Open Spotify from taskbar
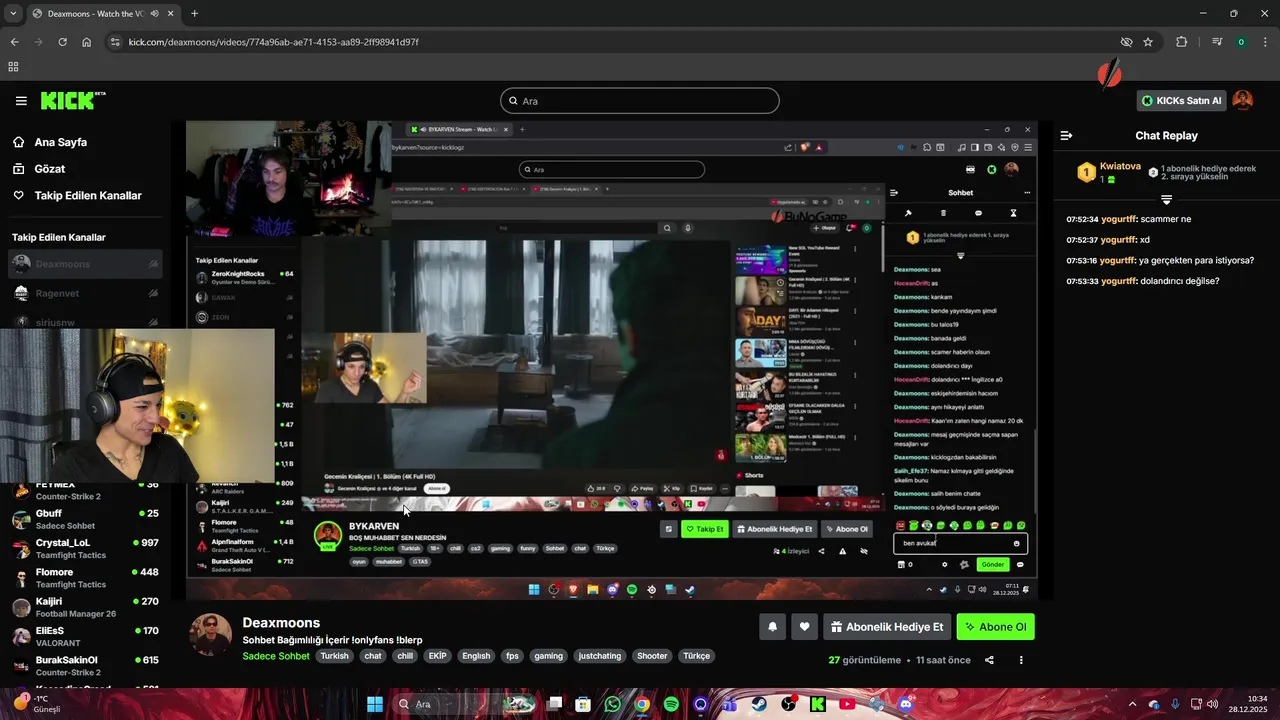This screenshot has width=1280, height=720. (671, 704)
